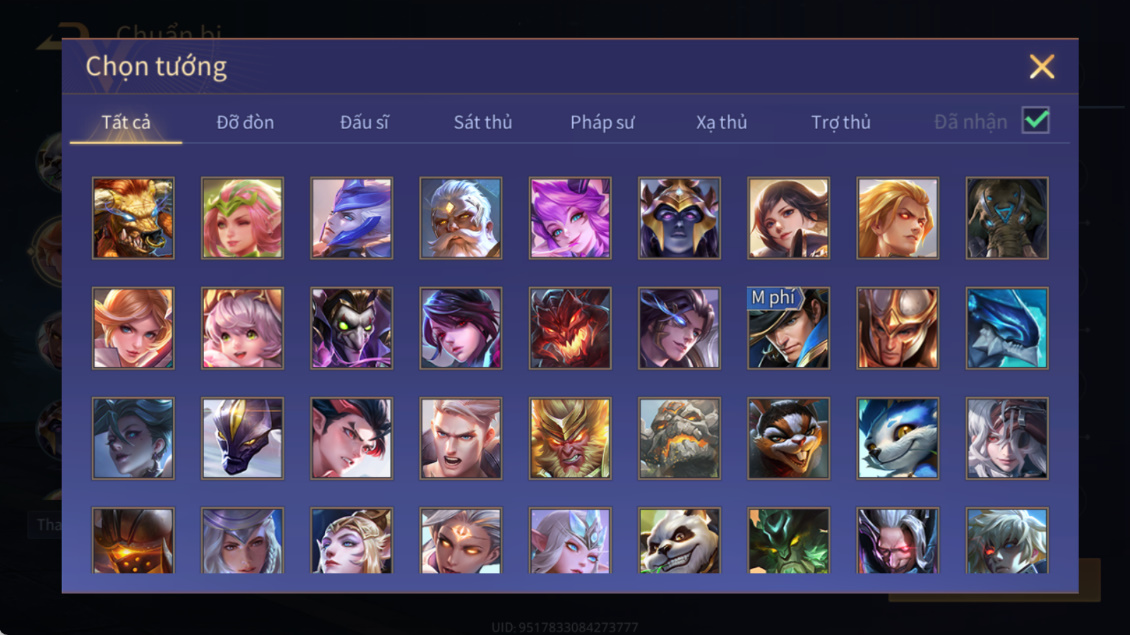Image resolution: width=1130 pixels, height=635 pixels.
Task: Select the hero tagged M phí
Action: [788, 328]
